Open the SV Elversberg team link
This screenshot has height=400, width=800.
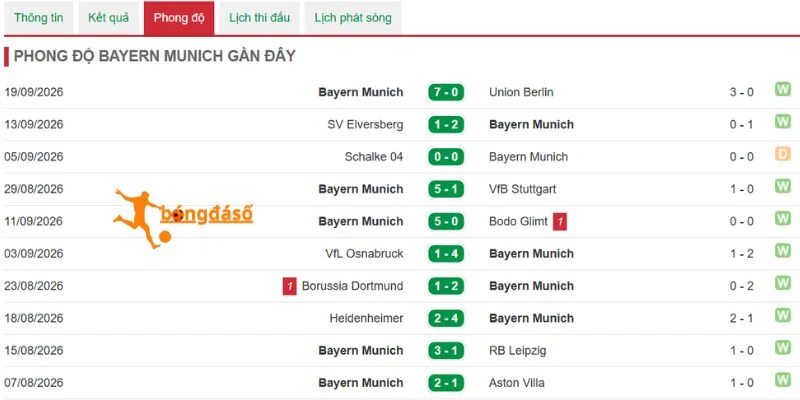(365, 124)
